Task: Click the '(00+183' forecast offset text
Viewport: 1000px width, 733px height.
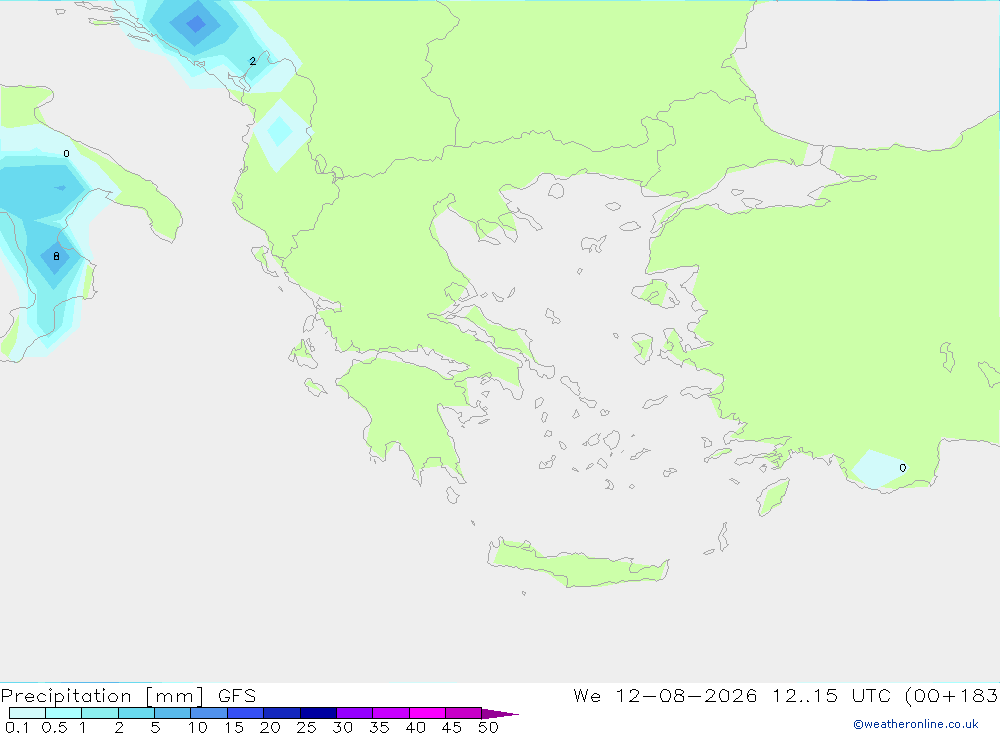Action: coord(952,695)
